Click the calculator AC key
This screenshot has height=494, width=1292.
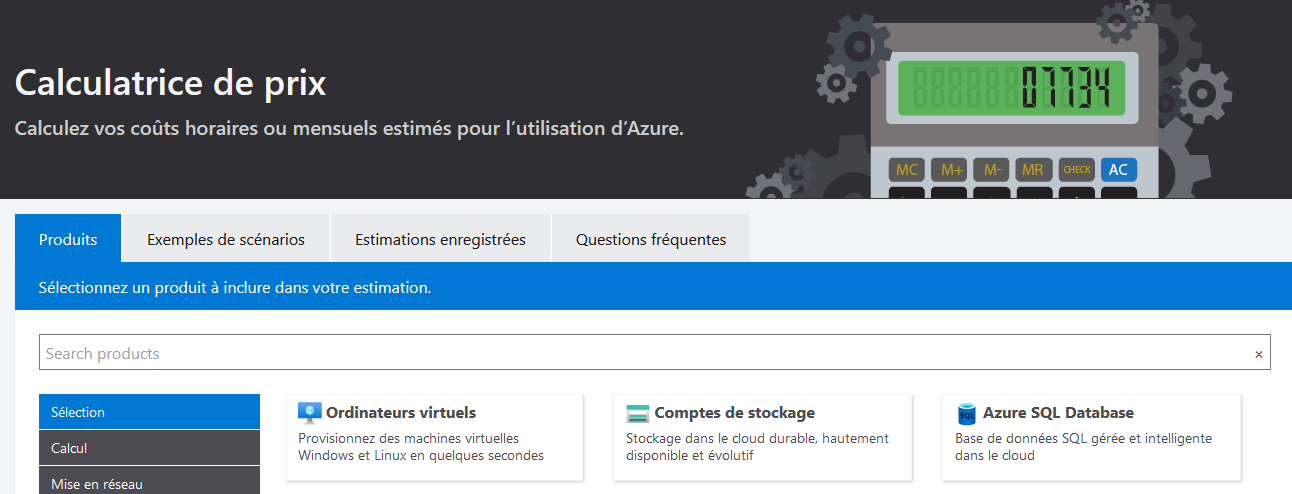[x=1119, y=169]
